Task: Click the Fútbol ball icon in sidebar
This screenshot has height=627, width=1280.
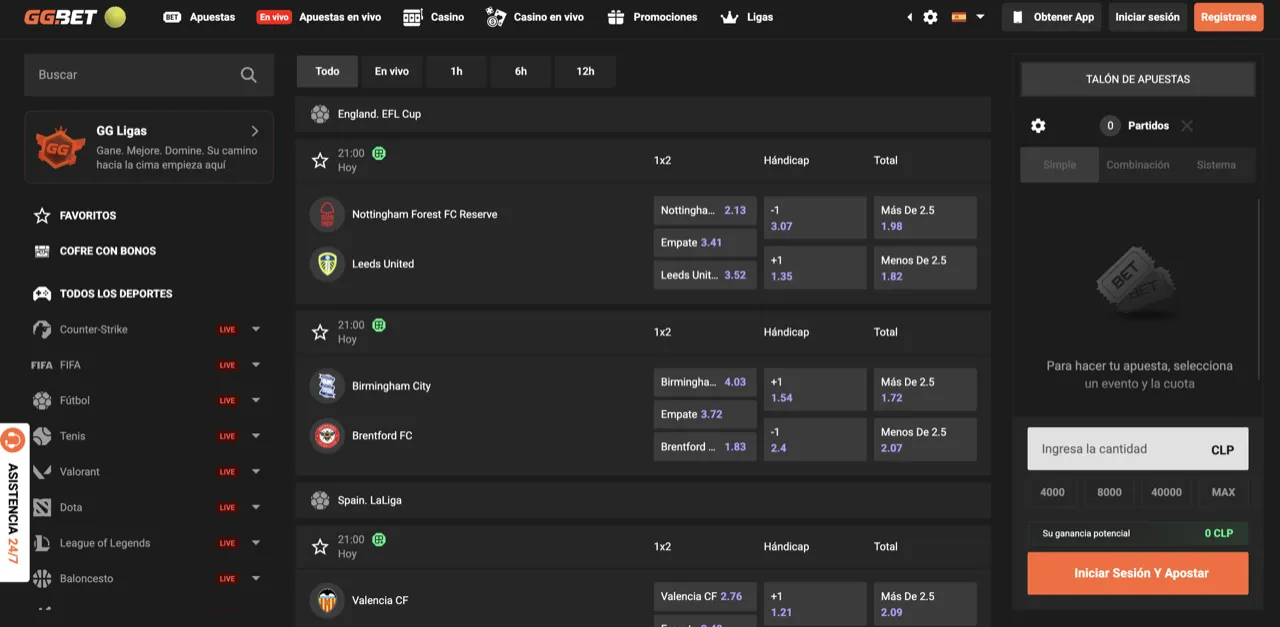Action: [42, 400]
